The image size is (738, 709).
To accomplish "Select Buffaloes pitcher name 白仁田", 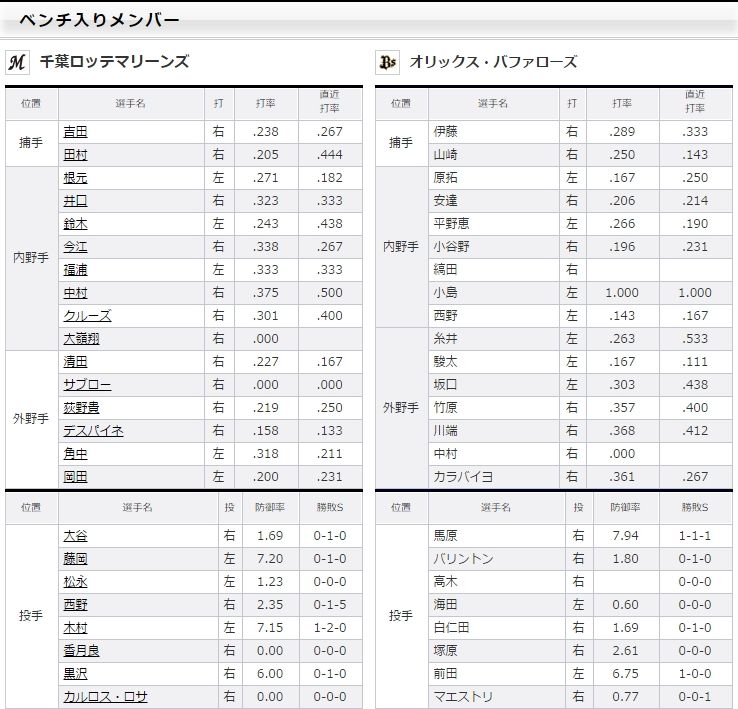I will pyautogui.click(x=451, y=628).
